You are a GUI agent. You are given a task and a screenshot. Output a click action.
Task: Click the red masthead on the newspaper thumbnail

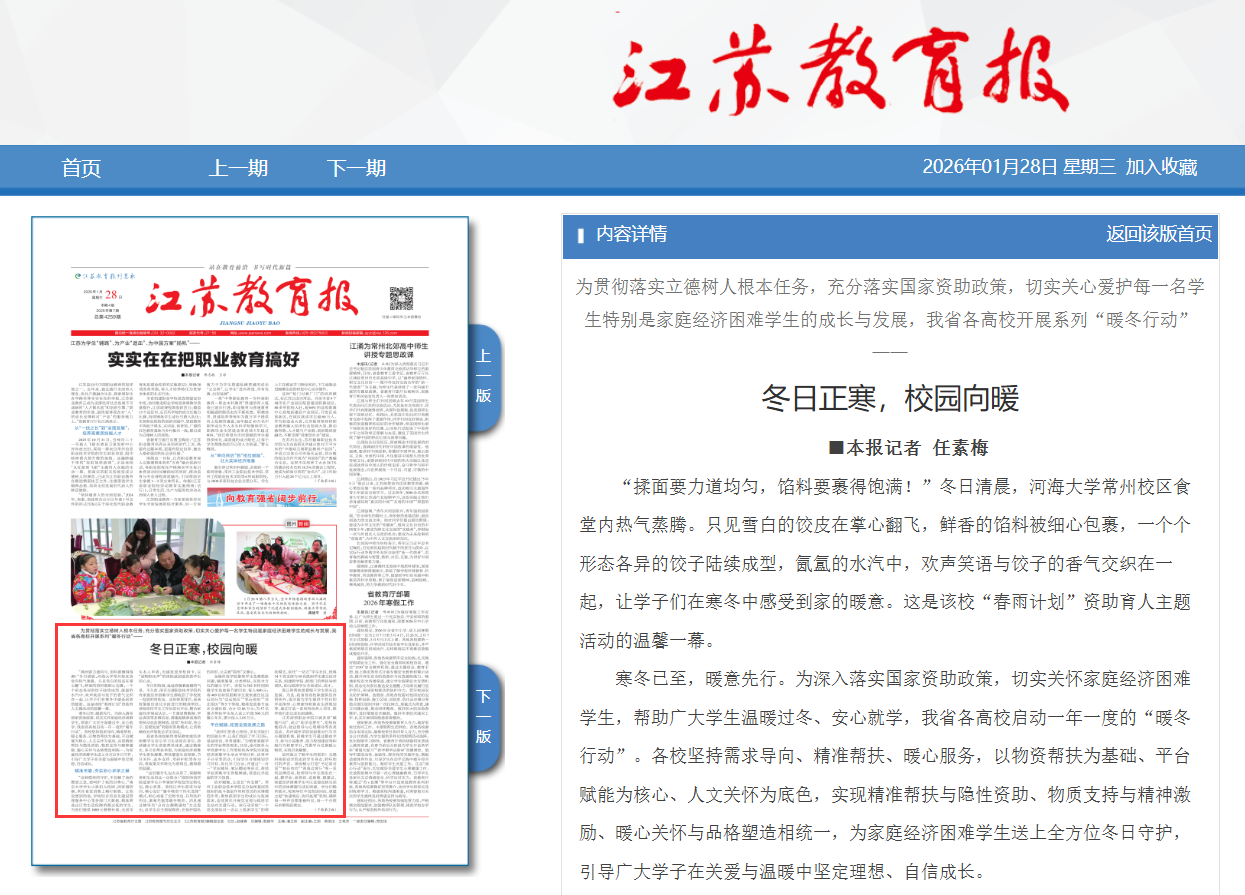pos(251,297)
